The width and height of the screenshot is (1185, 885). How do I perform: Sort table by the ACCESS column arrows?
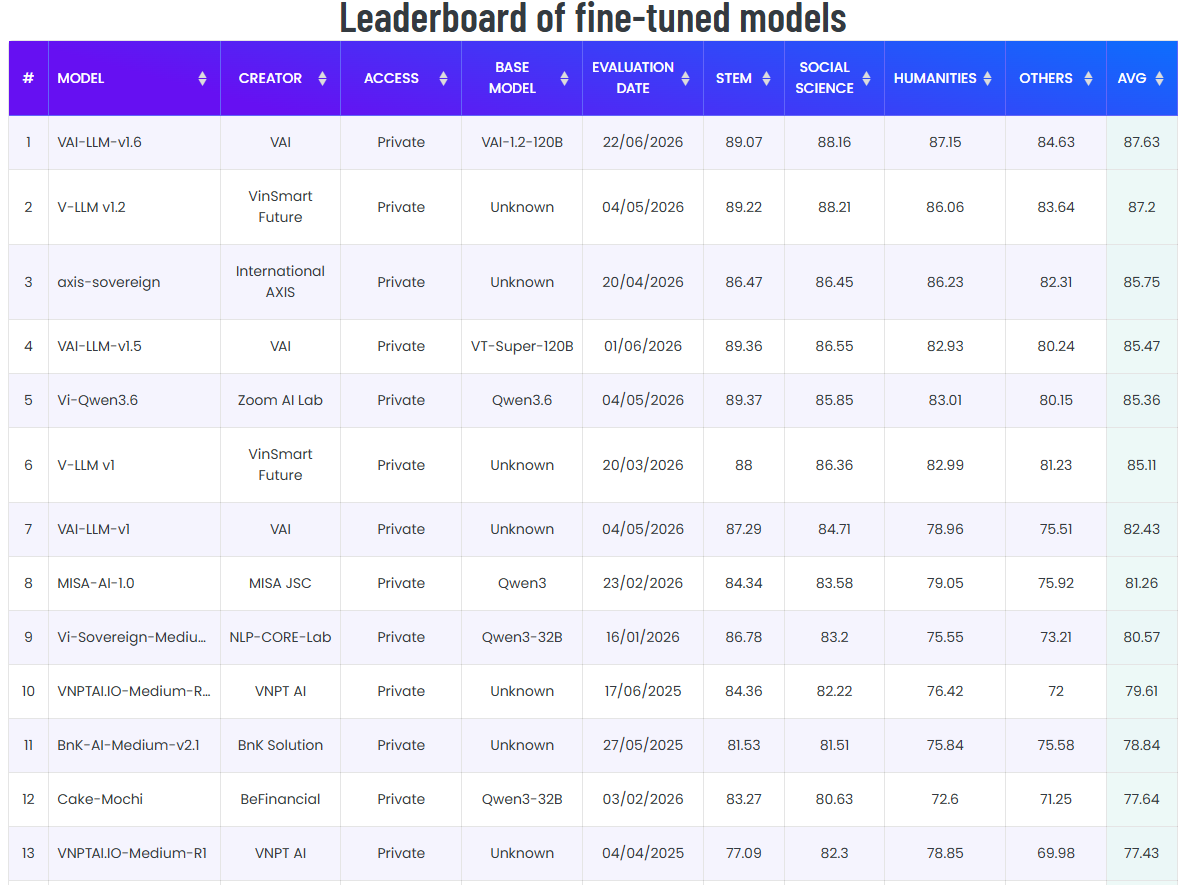click(444, 79)
